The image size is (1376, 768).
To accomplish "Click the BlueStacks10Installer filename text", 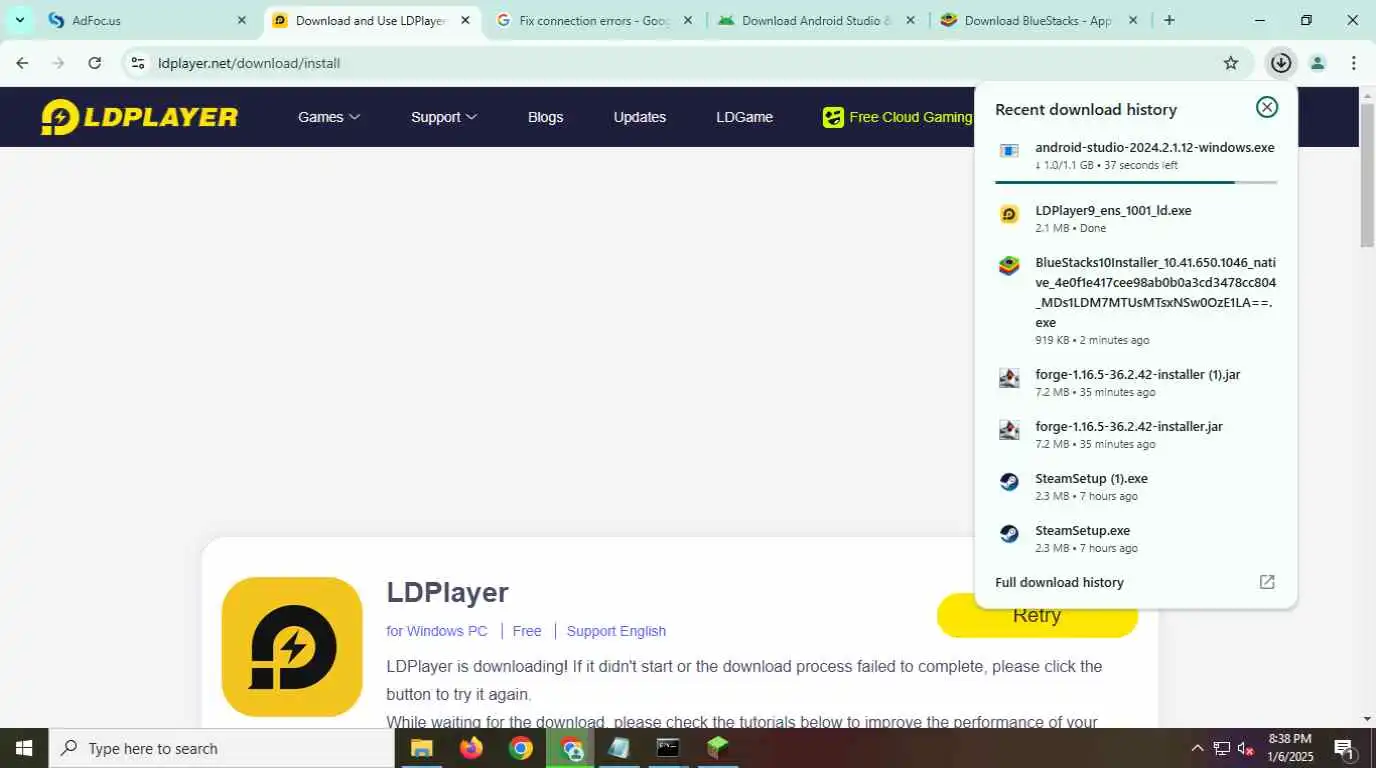I will (x=1155, y=292).
